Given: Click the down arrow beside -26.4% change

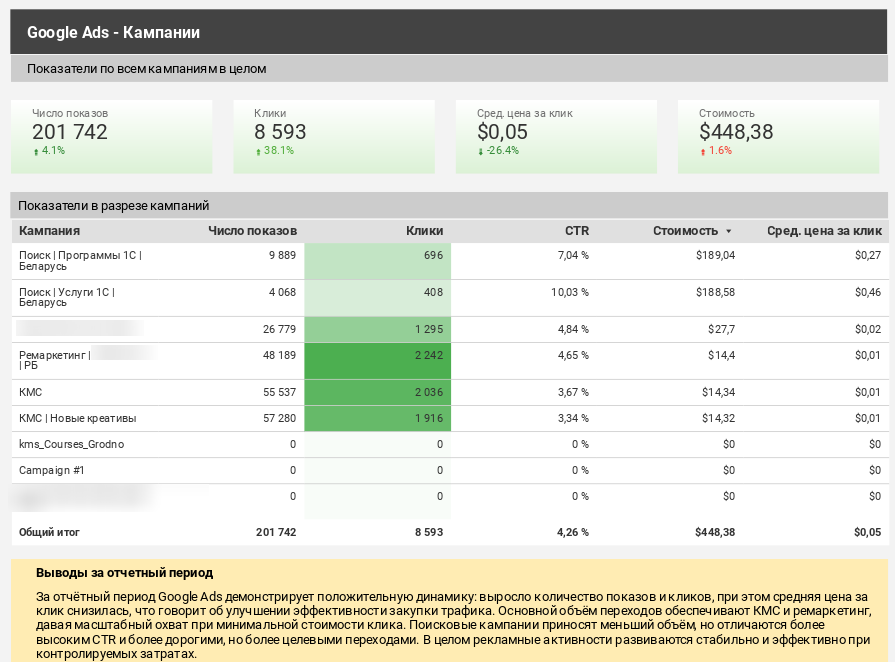Looking at the screenshot, I should pos(480,151).
